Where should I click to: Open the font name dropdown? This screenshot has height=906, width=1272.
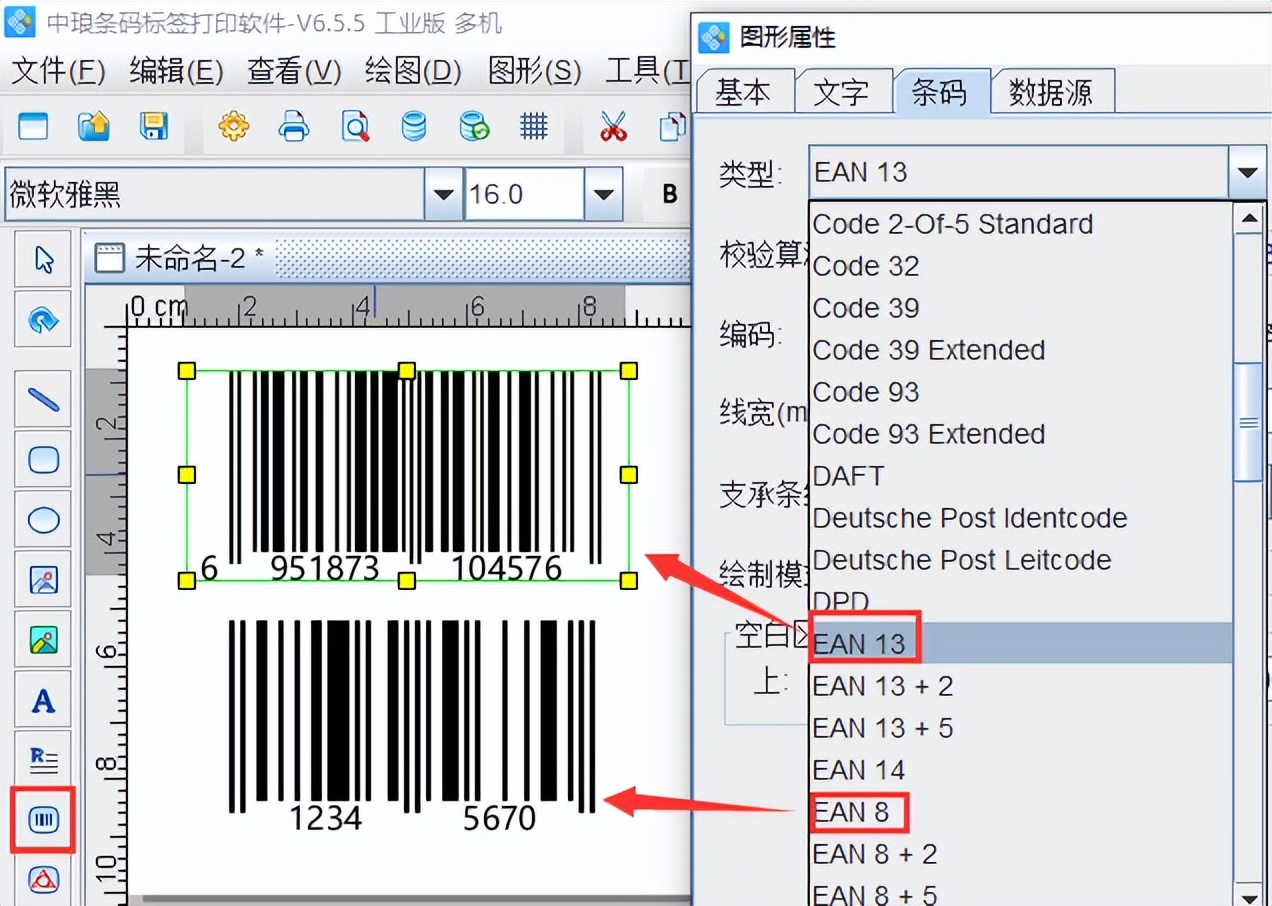(441, 193)
